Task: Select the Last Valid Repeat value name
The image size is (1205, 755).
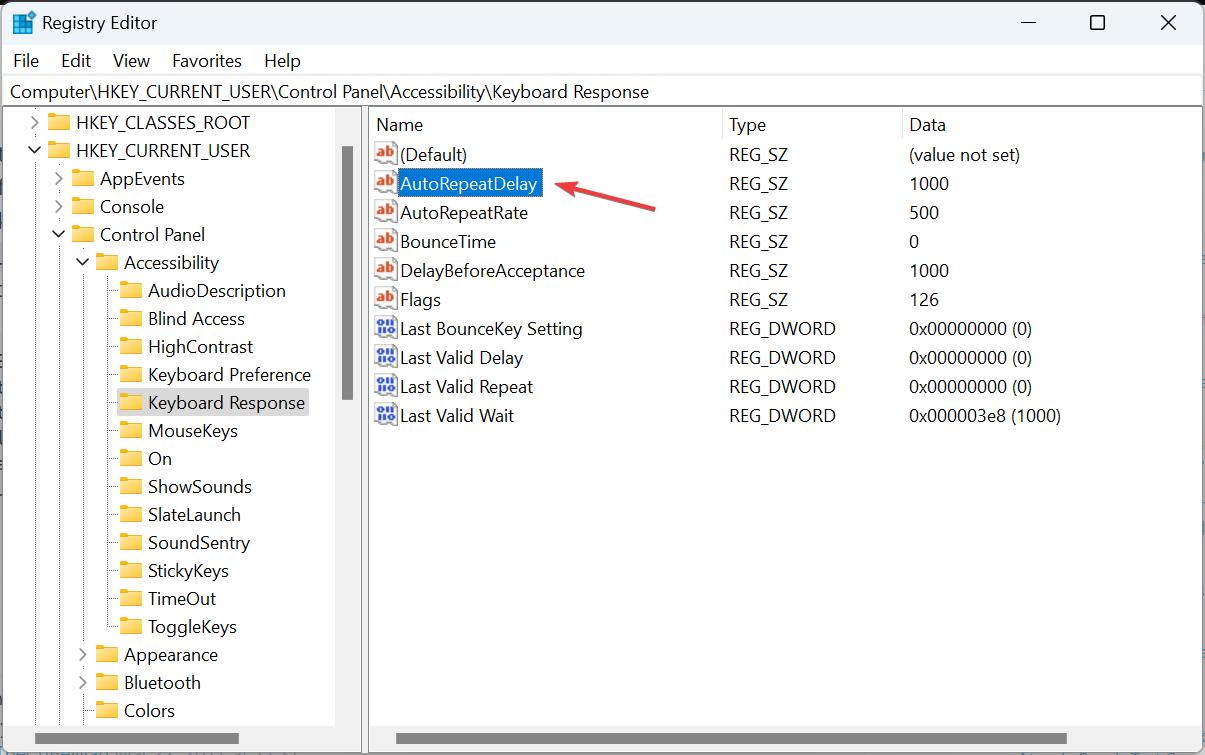Action: tap(466, 386)
